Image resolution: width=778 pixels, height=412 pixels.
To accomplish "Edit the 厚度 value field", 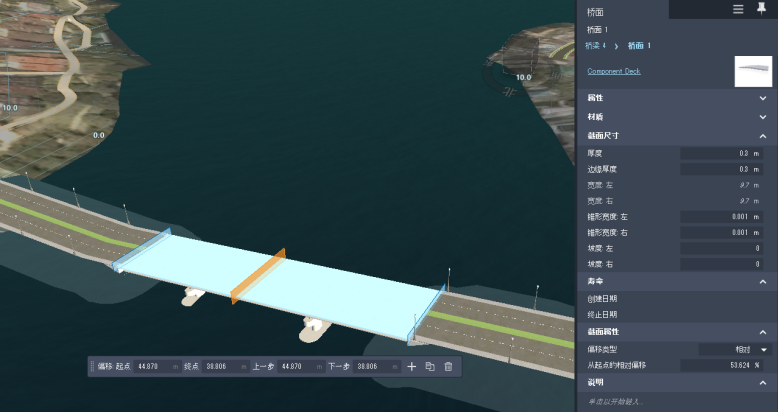I will (721, 153).
